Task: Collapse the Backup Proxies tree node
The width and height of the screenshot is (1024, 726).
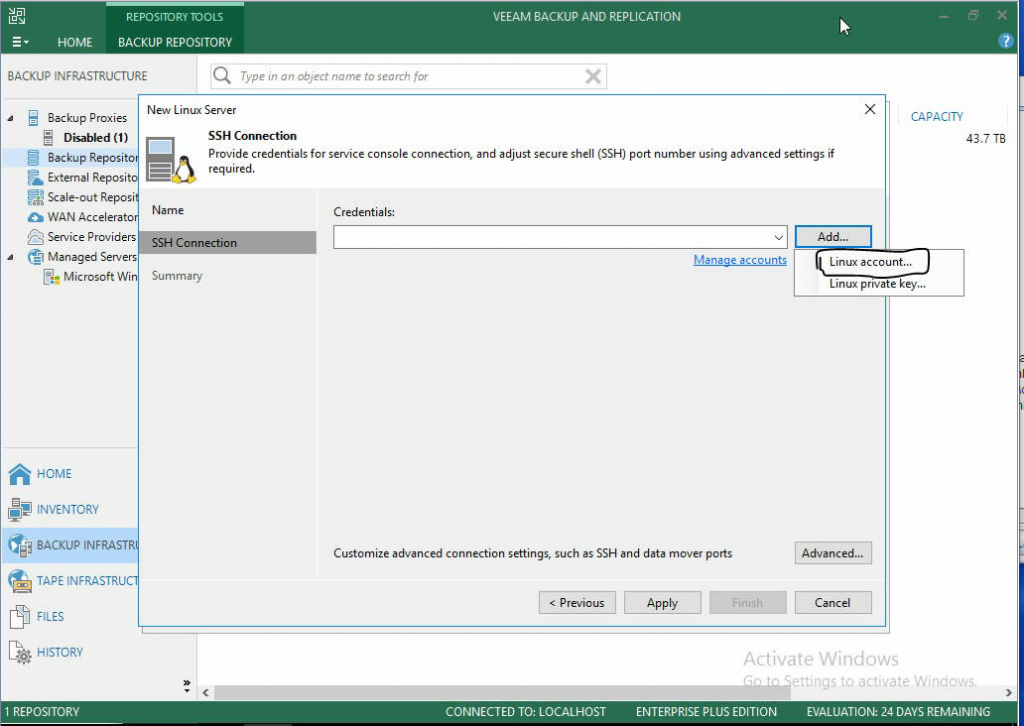Action: [10, 118]
